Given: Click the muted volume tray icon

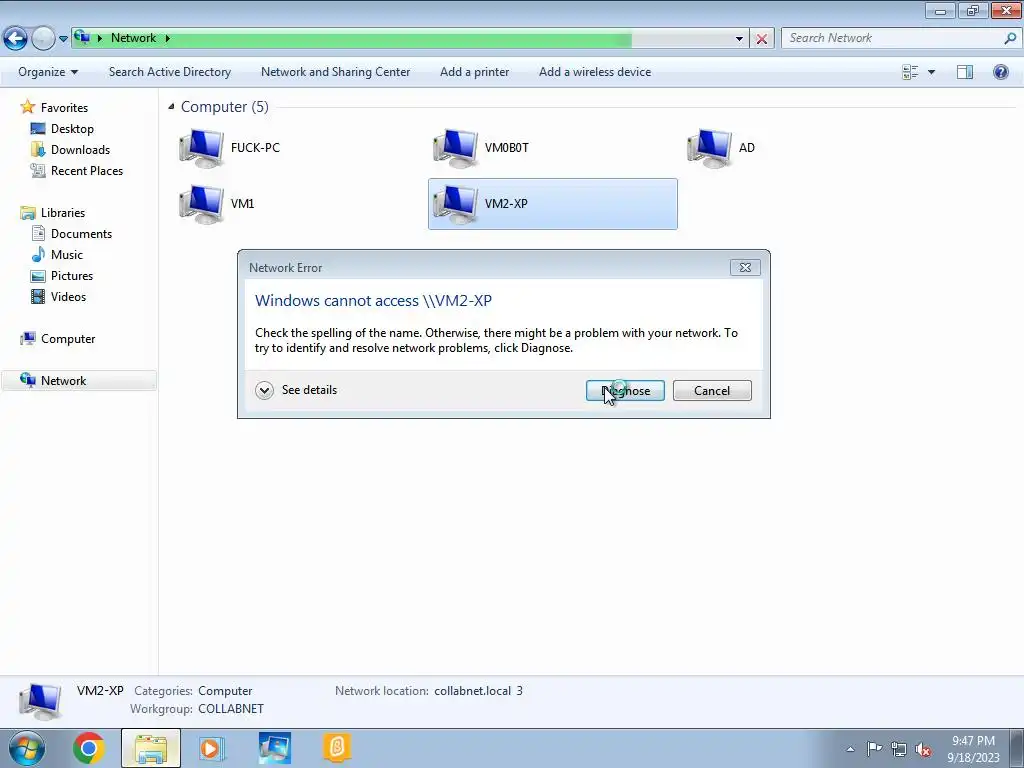Looking at the screenshot, I should [x=923, y=749].
